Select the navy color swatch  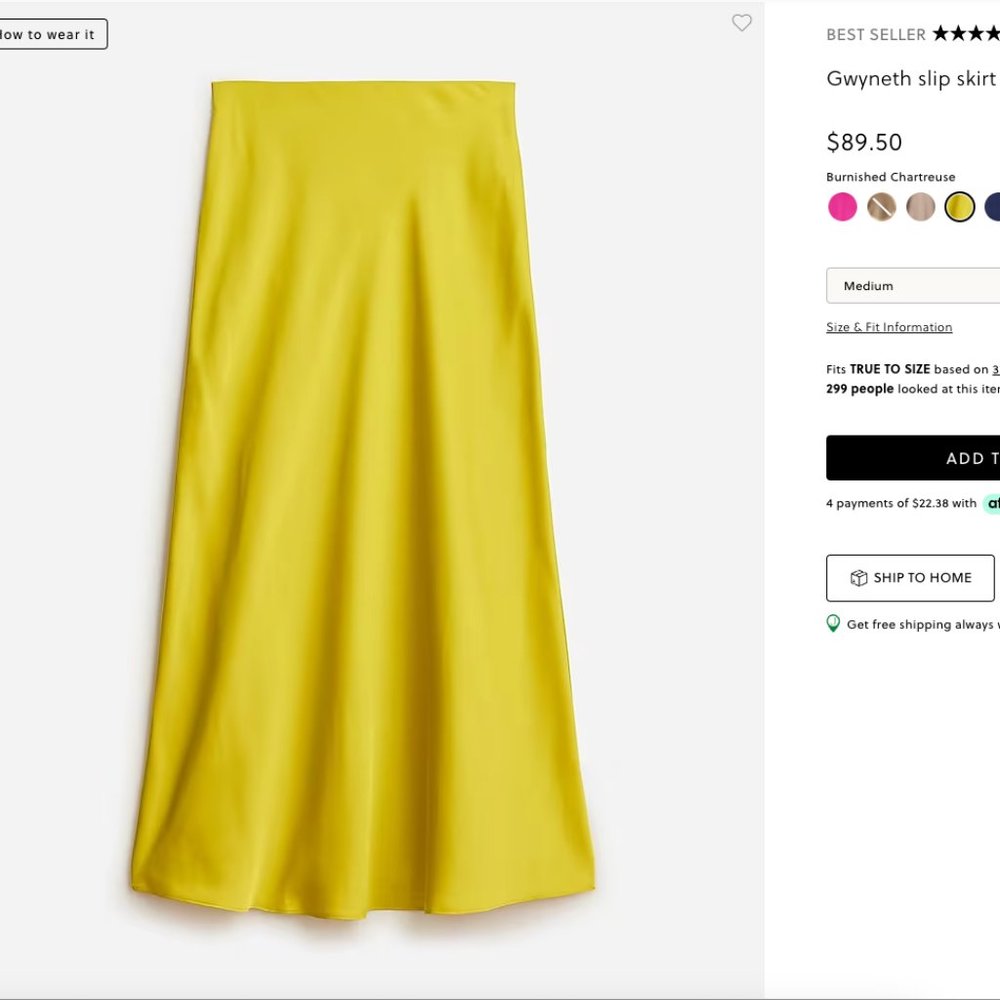coord(993,206)
